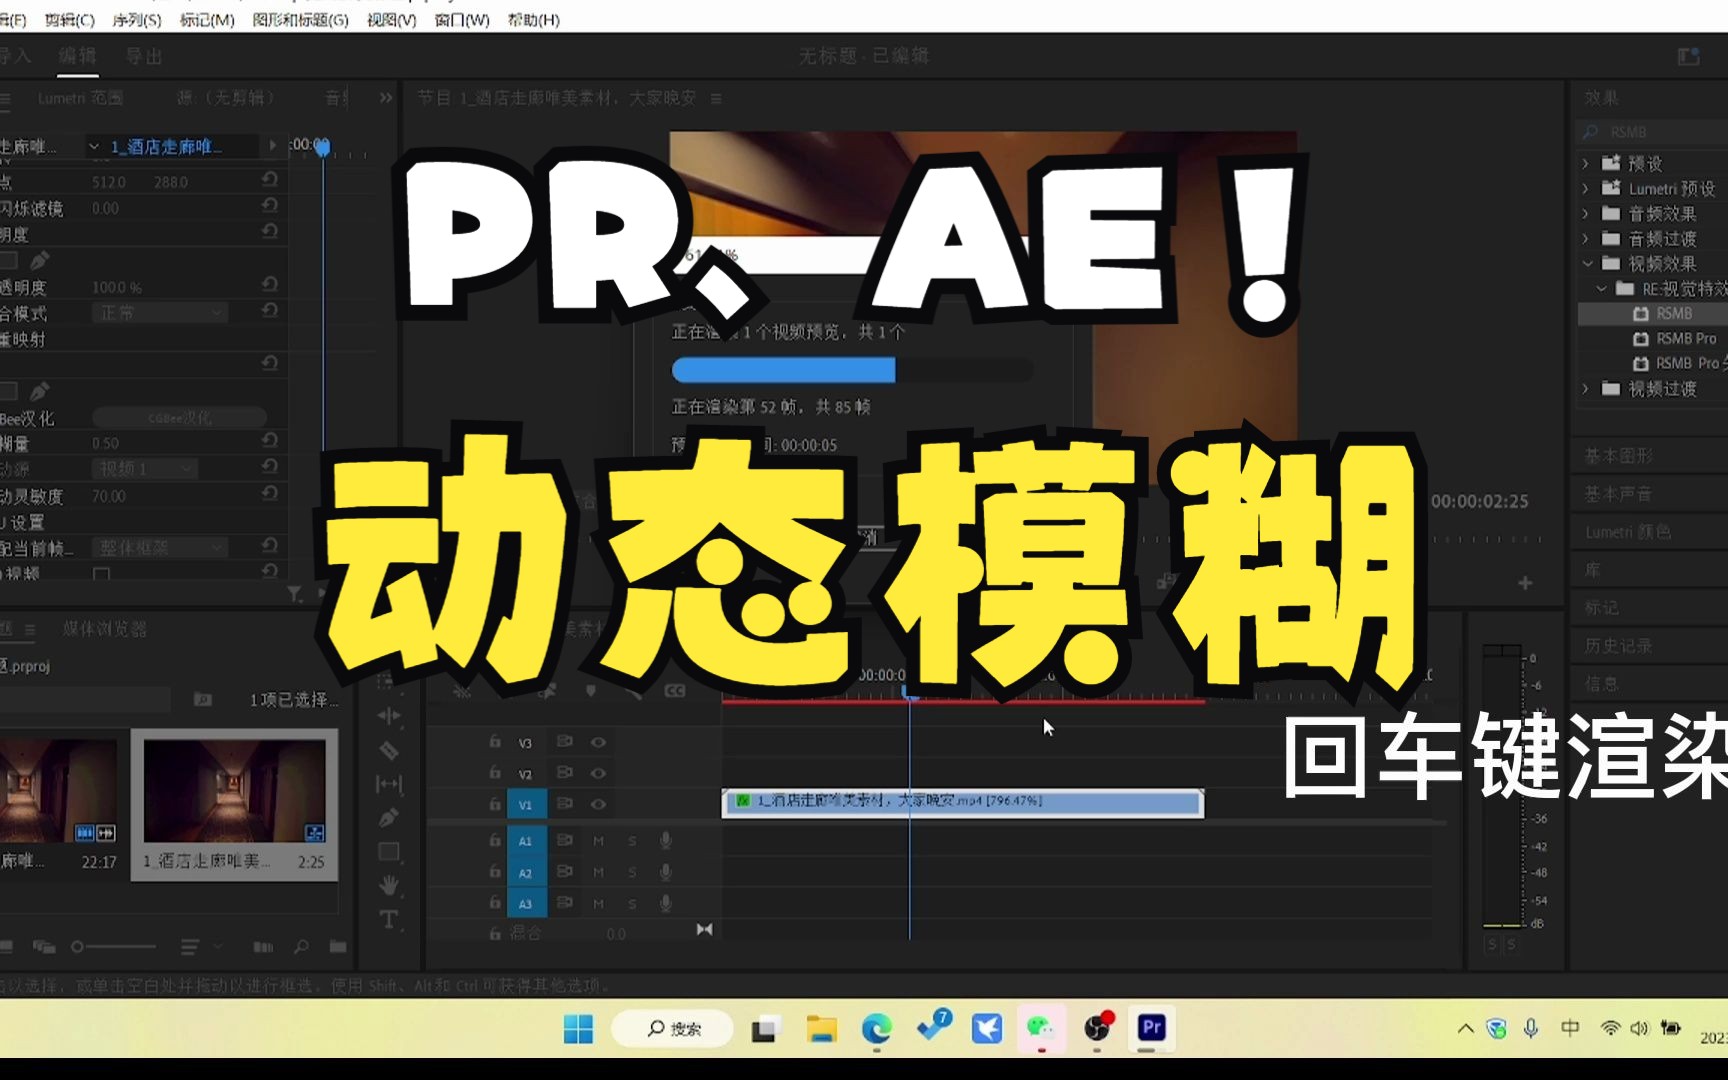Solo the A2 audio track
This screenshot has height=1080, width=1728.
tap(632, 872)
